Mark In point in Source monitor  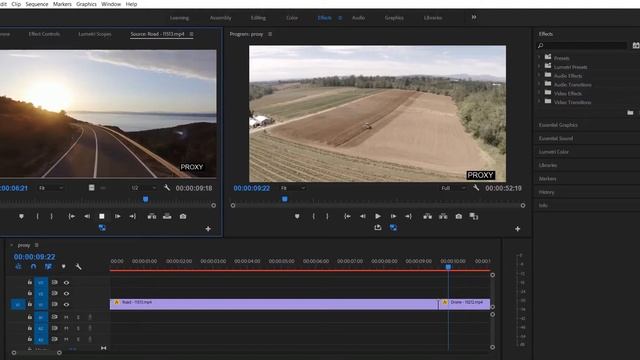38,216
